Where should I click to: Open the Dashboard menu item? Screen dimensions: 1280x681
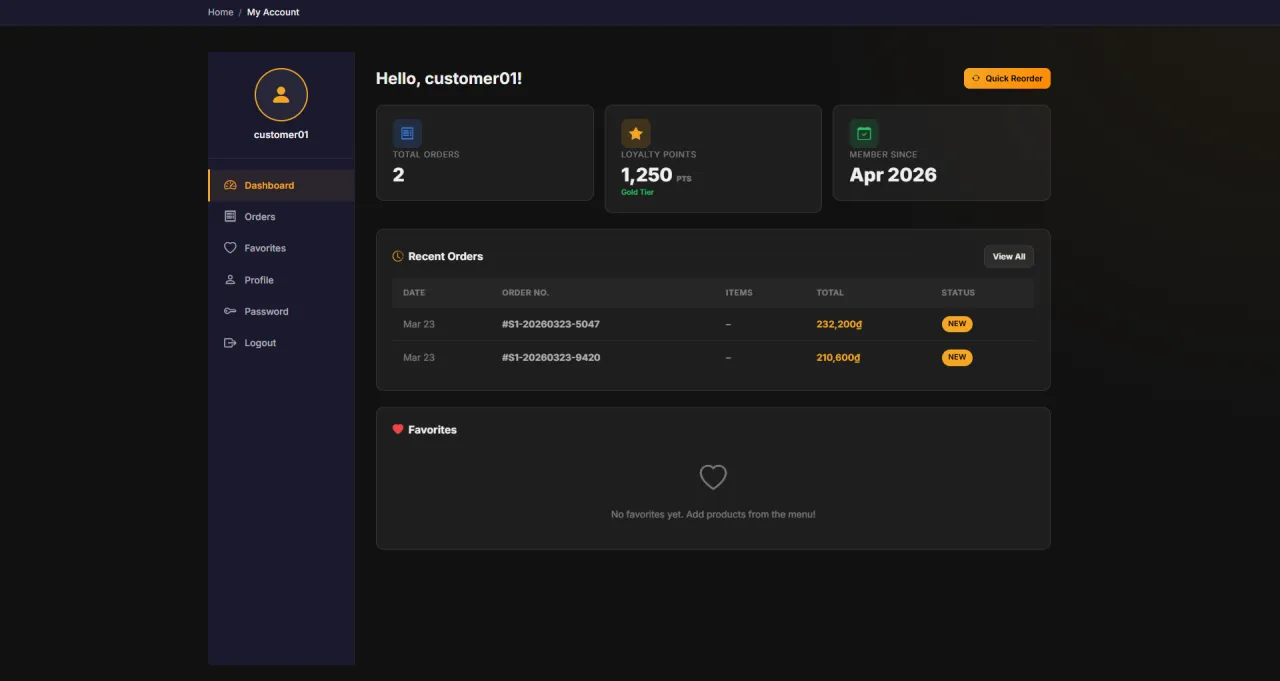pos(281,185)
